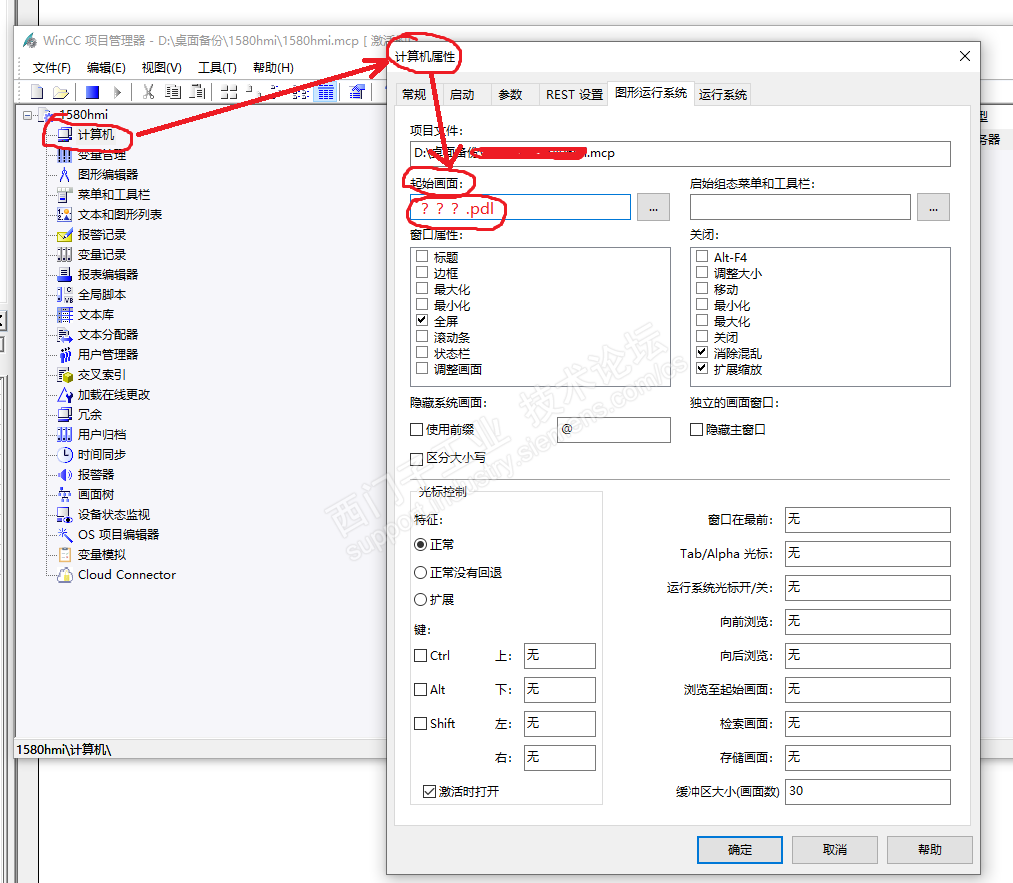1013x883 pixels.
Task: Check the Ctrl key checkbox
Action: 421,656
